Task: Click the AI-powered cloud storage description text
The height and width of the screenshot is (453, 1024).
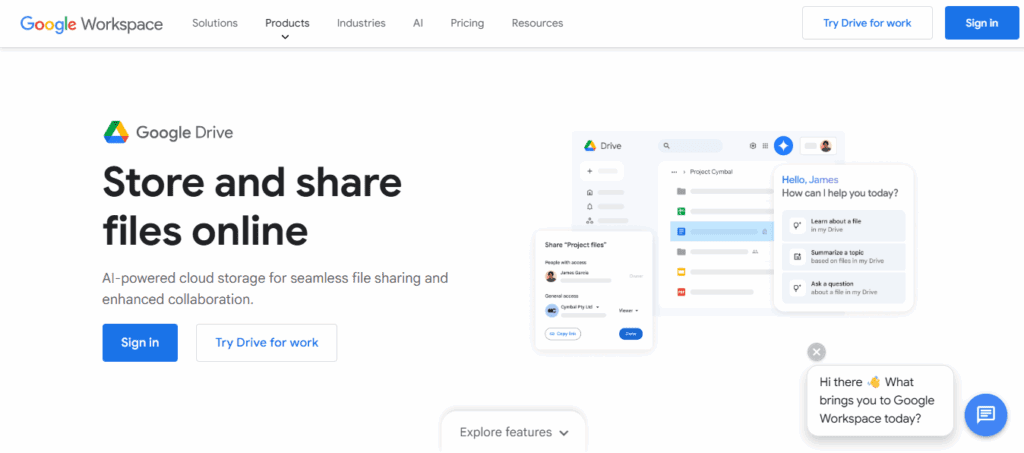Action: pyautogui.click(x=275, y=289)
